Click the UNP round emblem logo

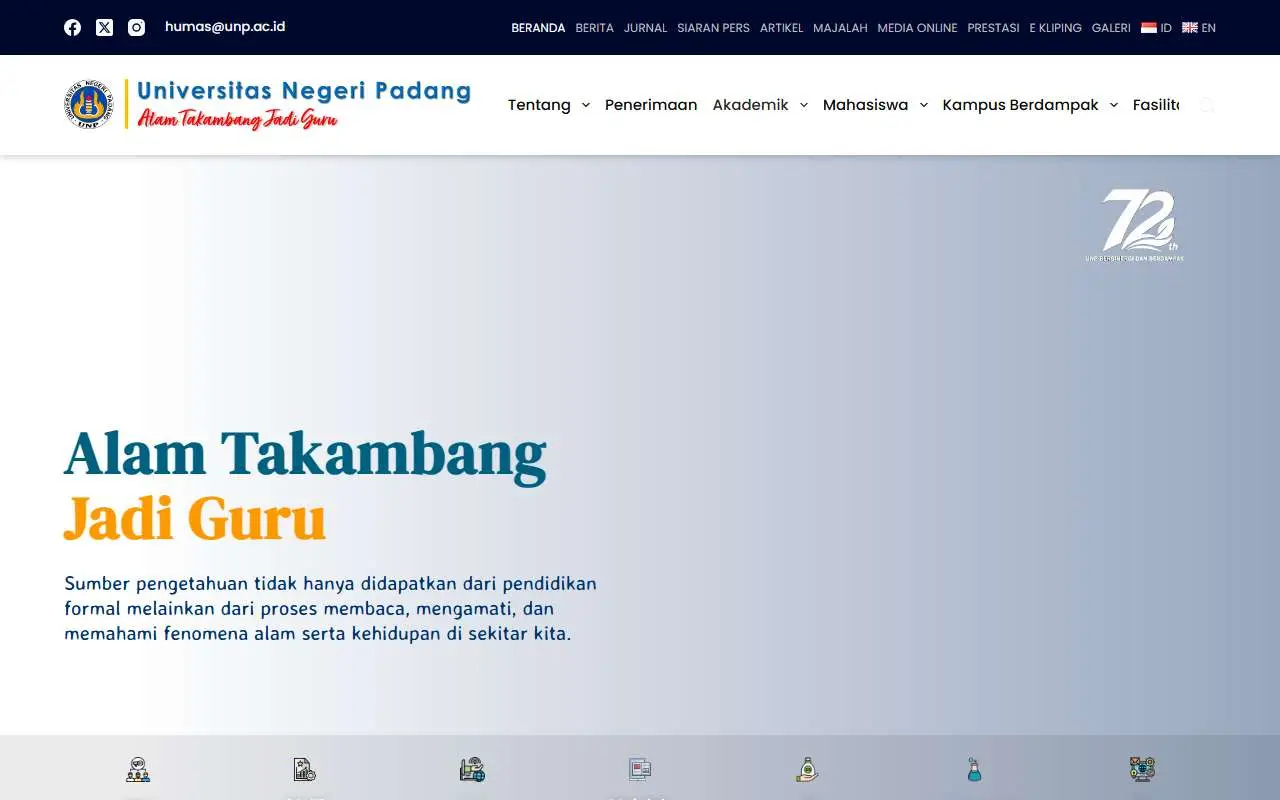[x=88, y=104]
